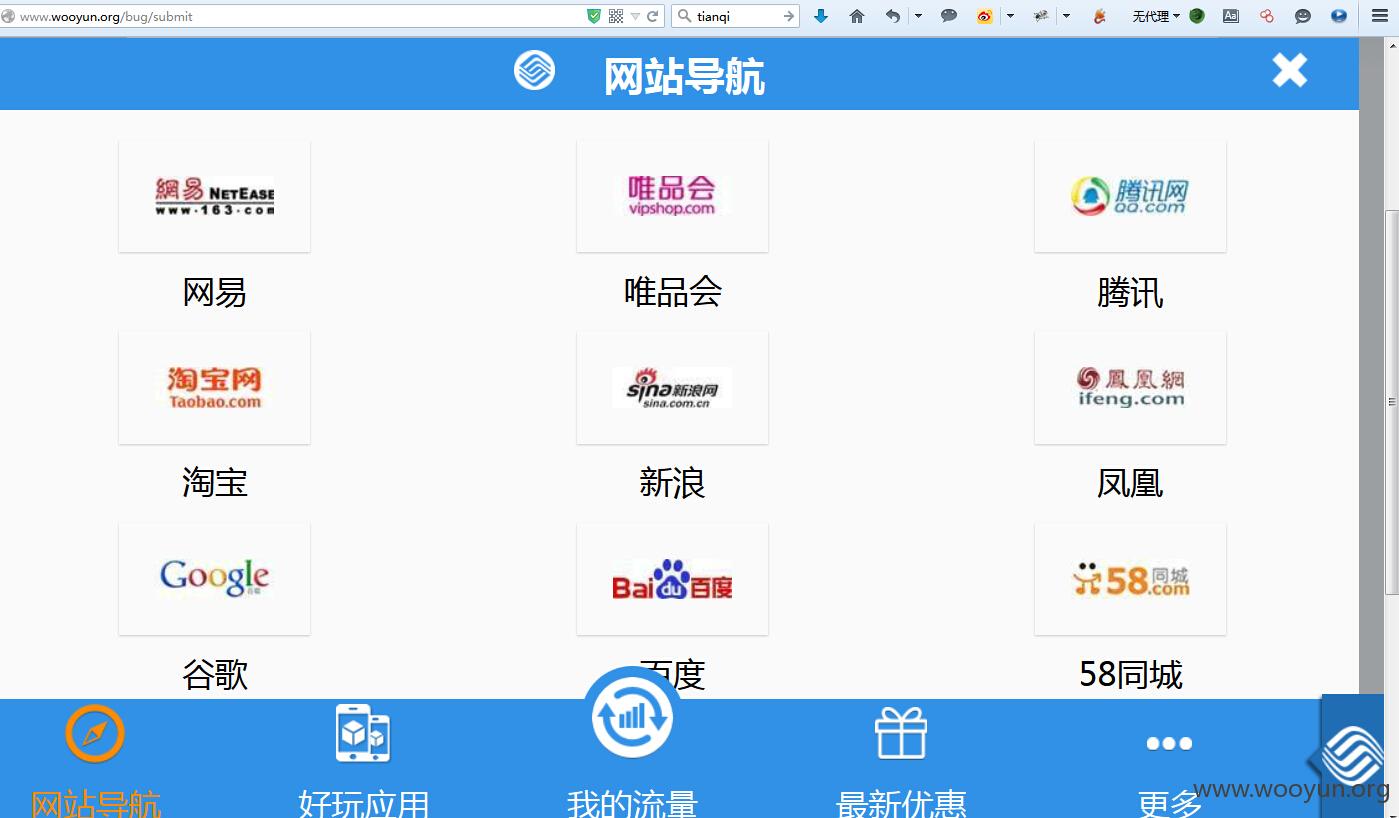Image resolution: width=1399 pixels, height=818 pixels.
Task: Click the 谷歌 text label
Action: 214,675
